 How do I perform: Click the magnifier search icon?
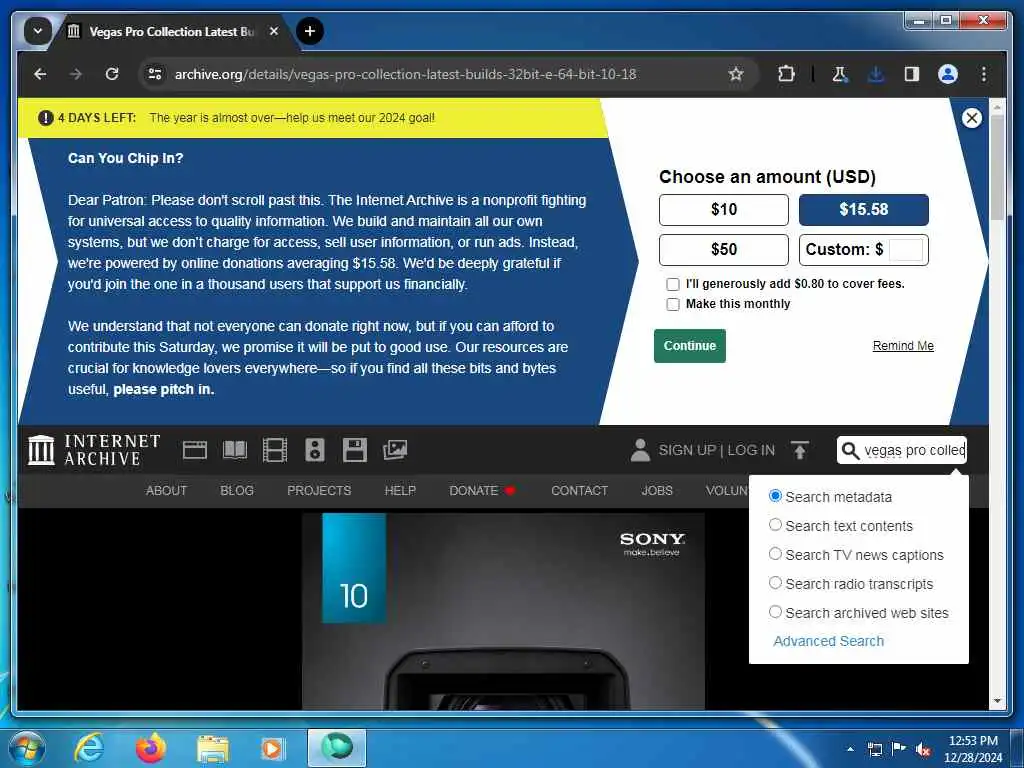[850, 451]
